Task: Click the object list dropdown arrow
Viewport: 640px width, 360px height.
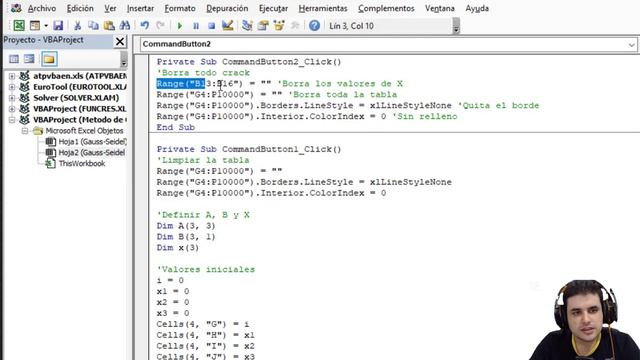Action: coord(631,44)
